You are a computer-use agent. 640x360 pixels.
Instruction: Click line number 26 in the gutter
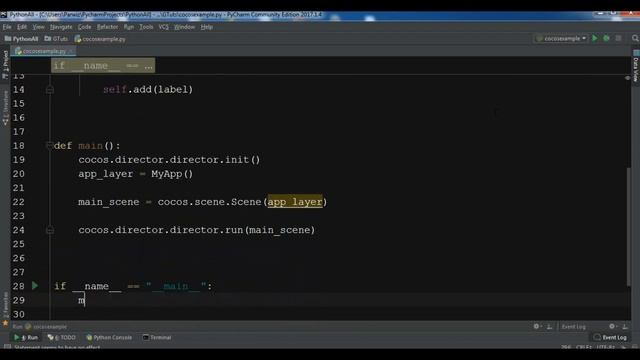click(x=18, y=258)
